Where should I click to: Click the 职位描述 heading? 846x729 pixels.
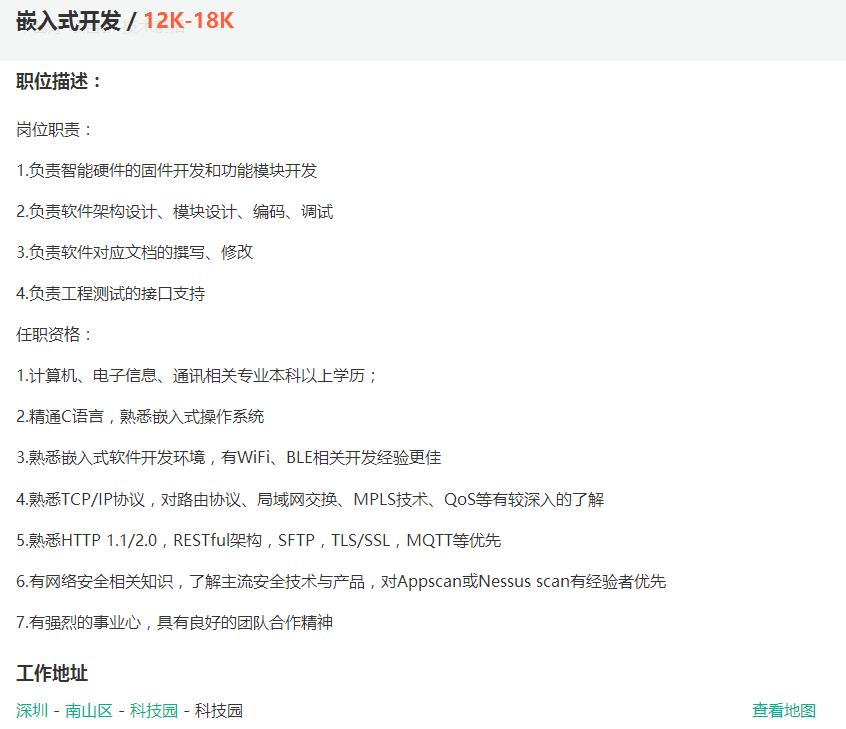tap(58, 81)
